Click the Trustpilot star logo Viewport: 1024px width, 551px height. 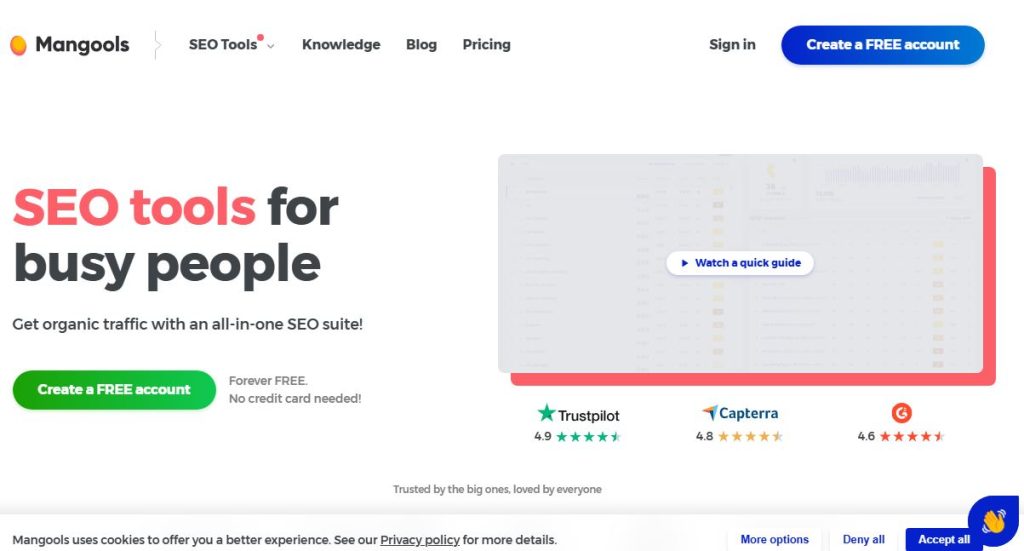tap(546, 413)
